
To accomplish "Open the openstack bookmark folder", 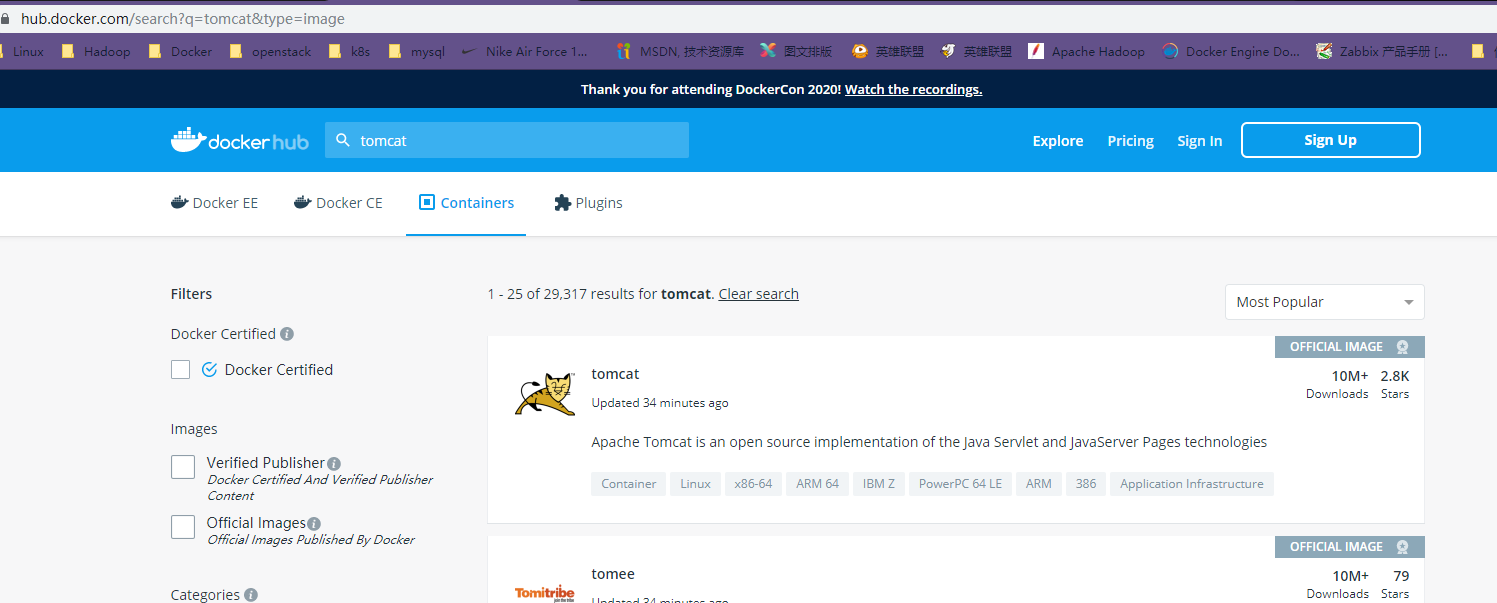I will point(270,51).
